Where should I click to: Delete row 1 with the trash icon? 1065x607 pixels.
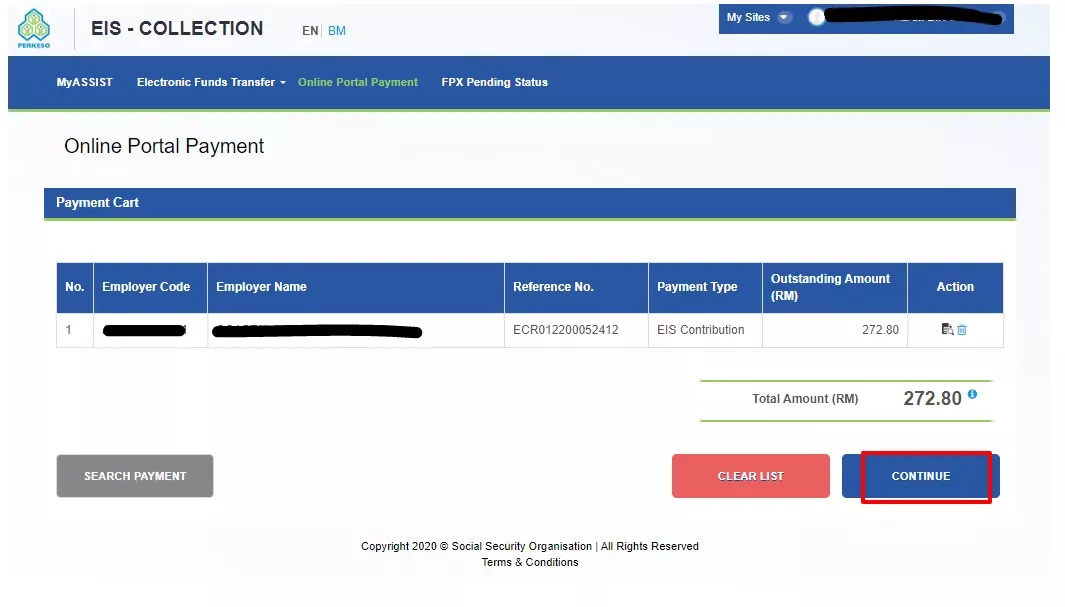962,330
